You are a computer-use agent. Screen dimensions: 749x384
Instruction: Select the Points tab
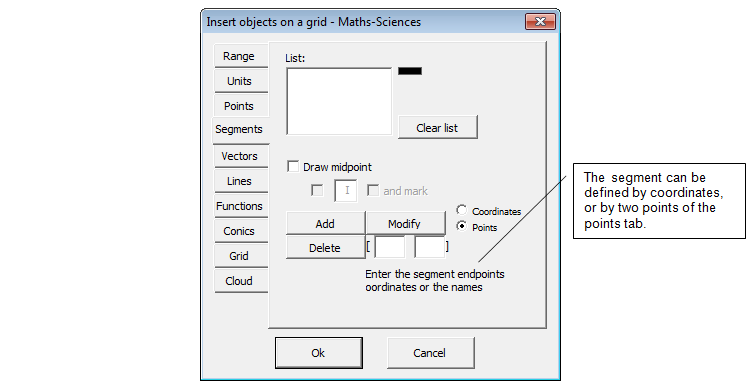coord(240,106)
